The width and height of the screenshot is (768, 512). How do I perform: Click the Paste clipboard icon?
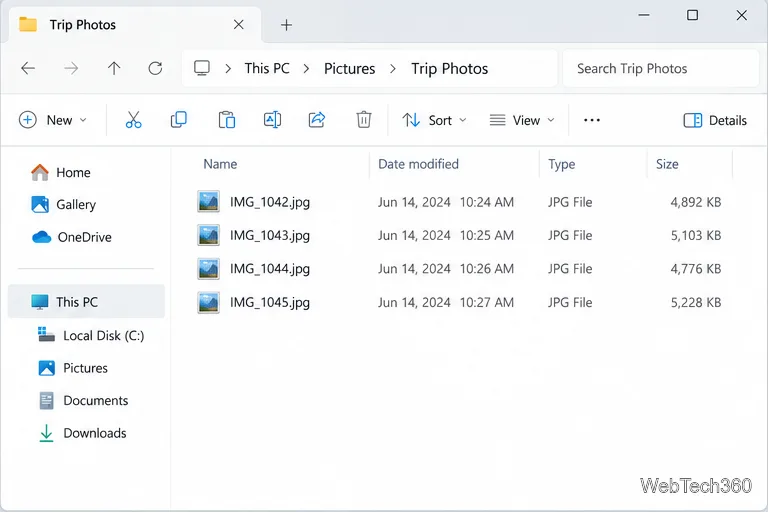226,120
